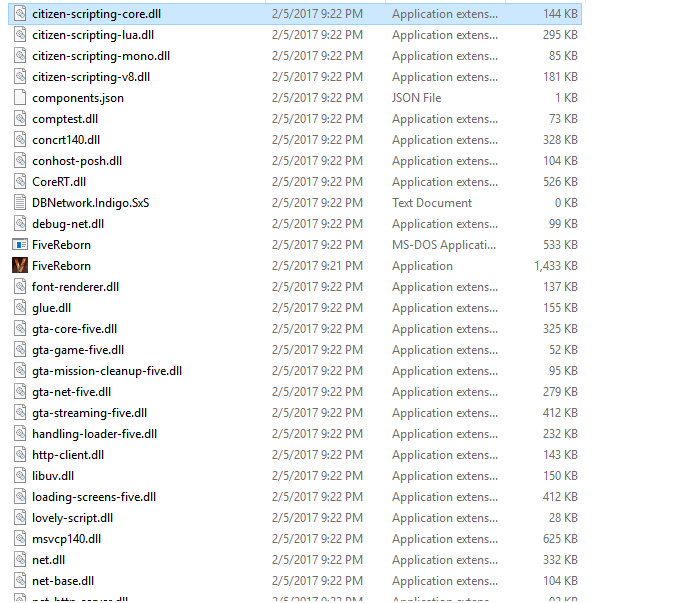Select the gta-net-five.dll file name

click(71, 392)
